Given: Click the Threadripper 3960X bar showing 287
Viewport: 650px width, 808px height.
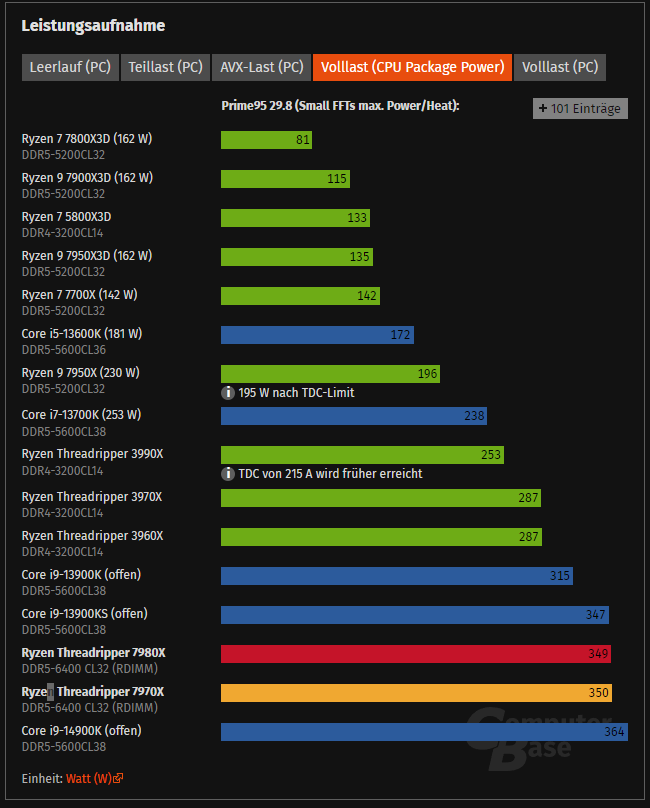Looking at the screenshot, I should coord(381,537).
